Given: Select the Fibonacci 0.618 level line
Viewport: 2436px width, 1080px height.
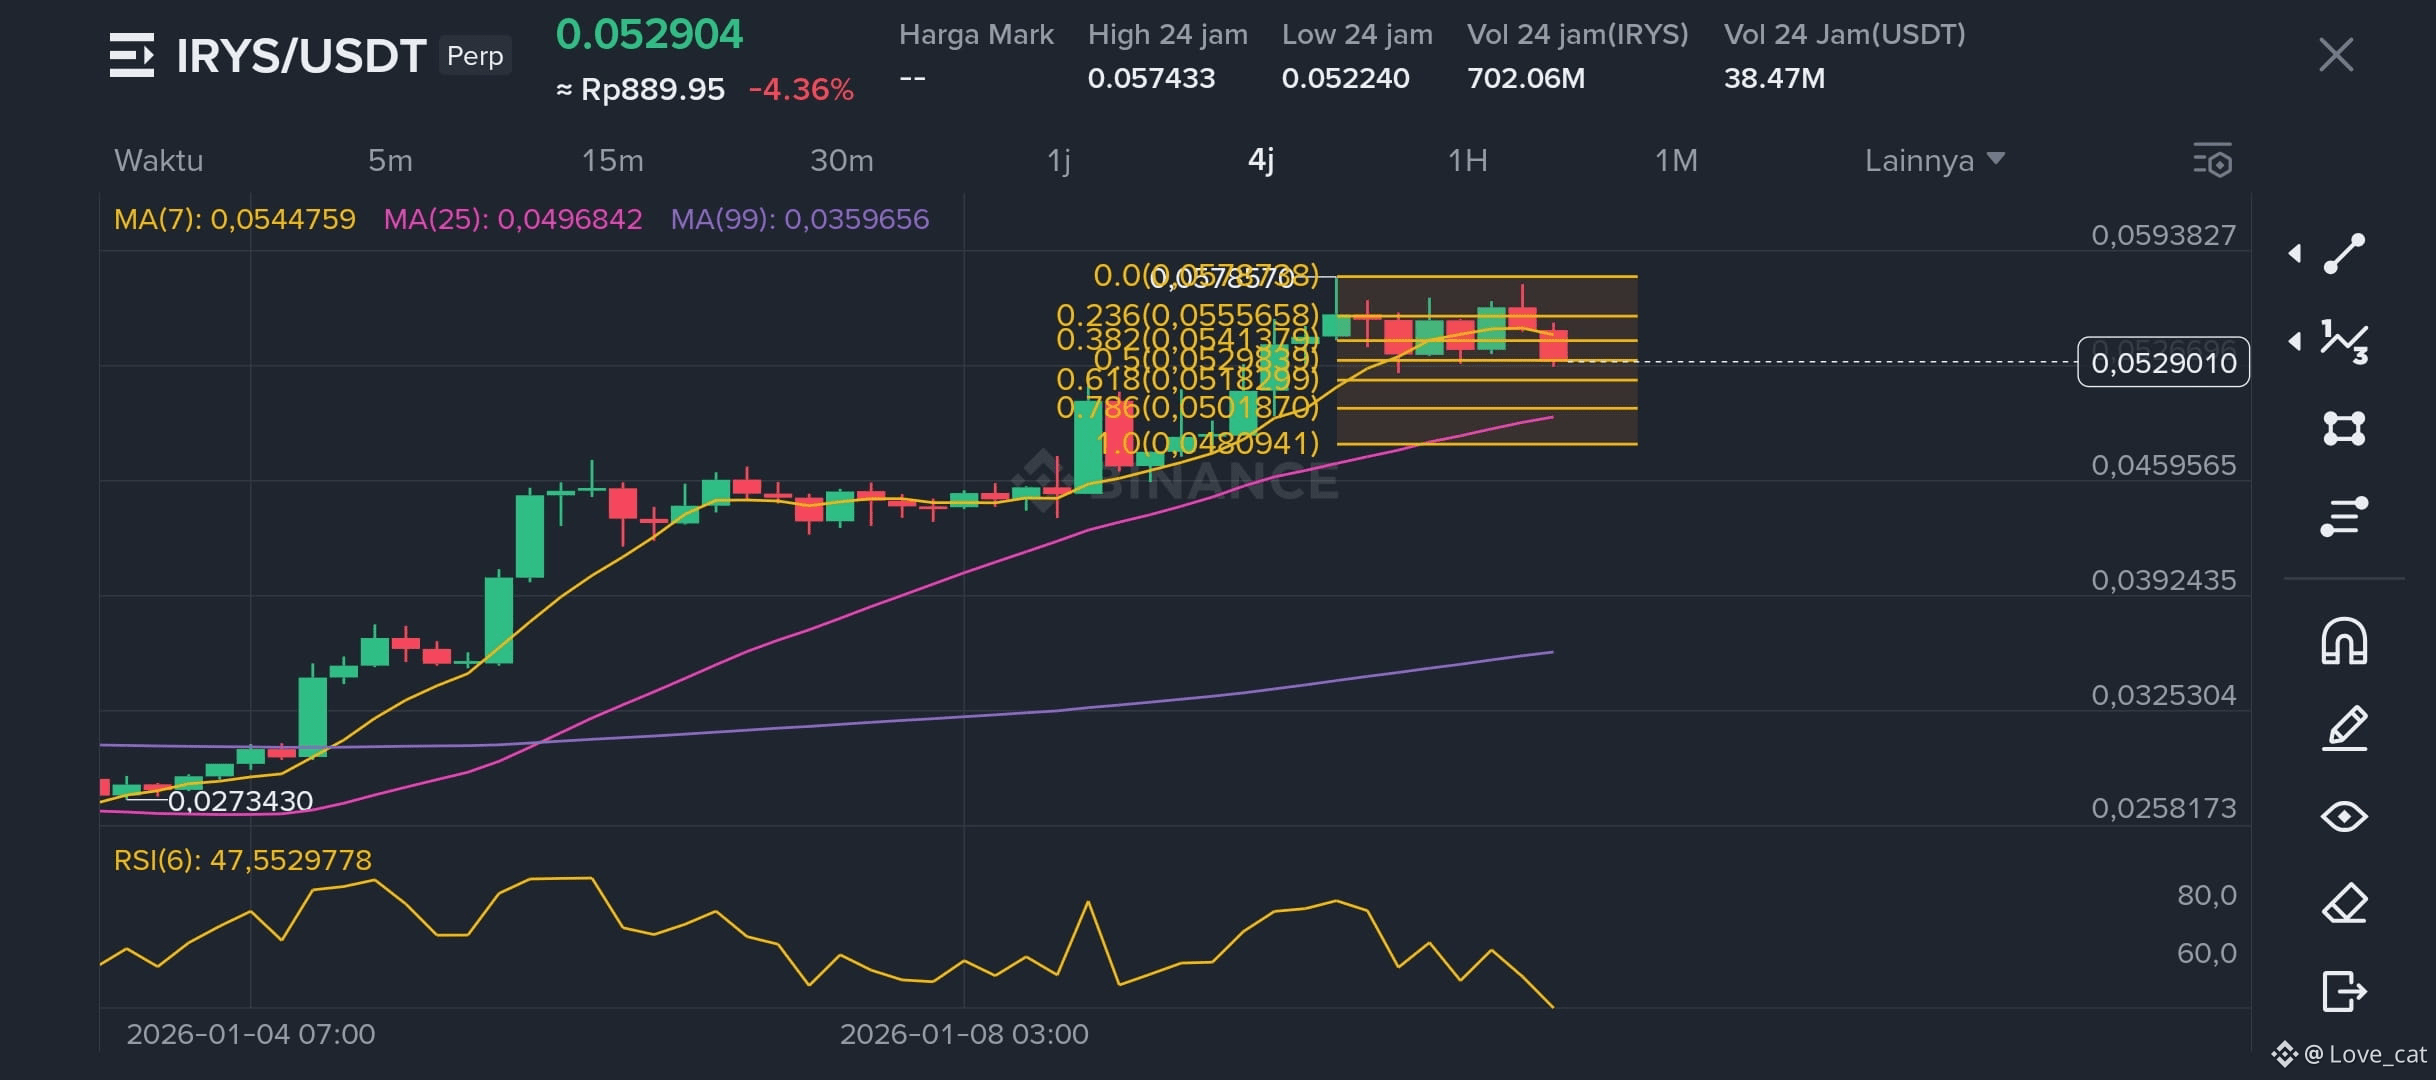Looking at the screenshot, I should pyautogui.click(x=1487, y=380).
